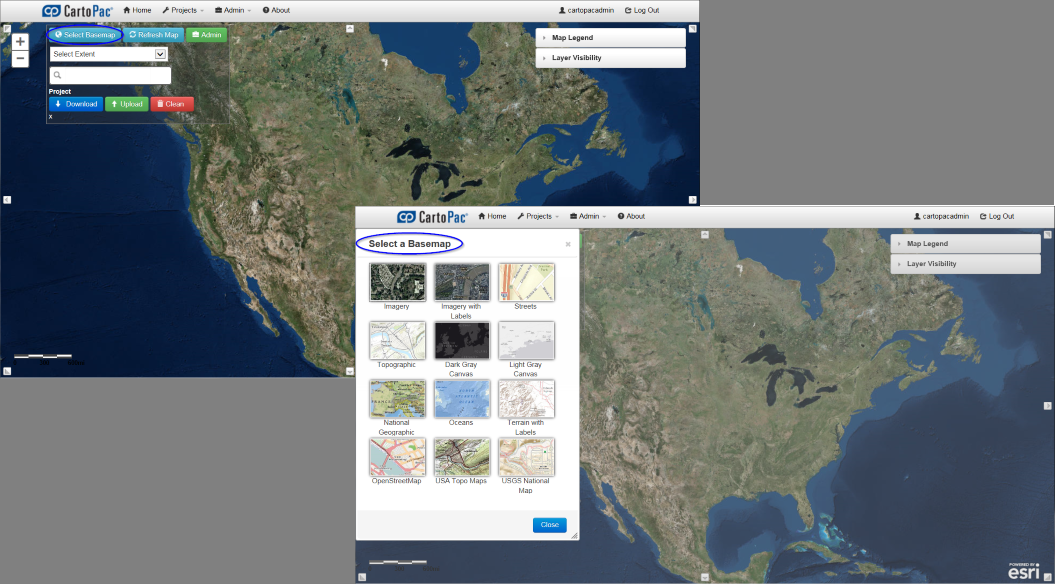Click the Refresh Map icon button
The height and width of the screenshot is (584, 1055).
133,33
